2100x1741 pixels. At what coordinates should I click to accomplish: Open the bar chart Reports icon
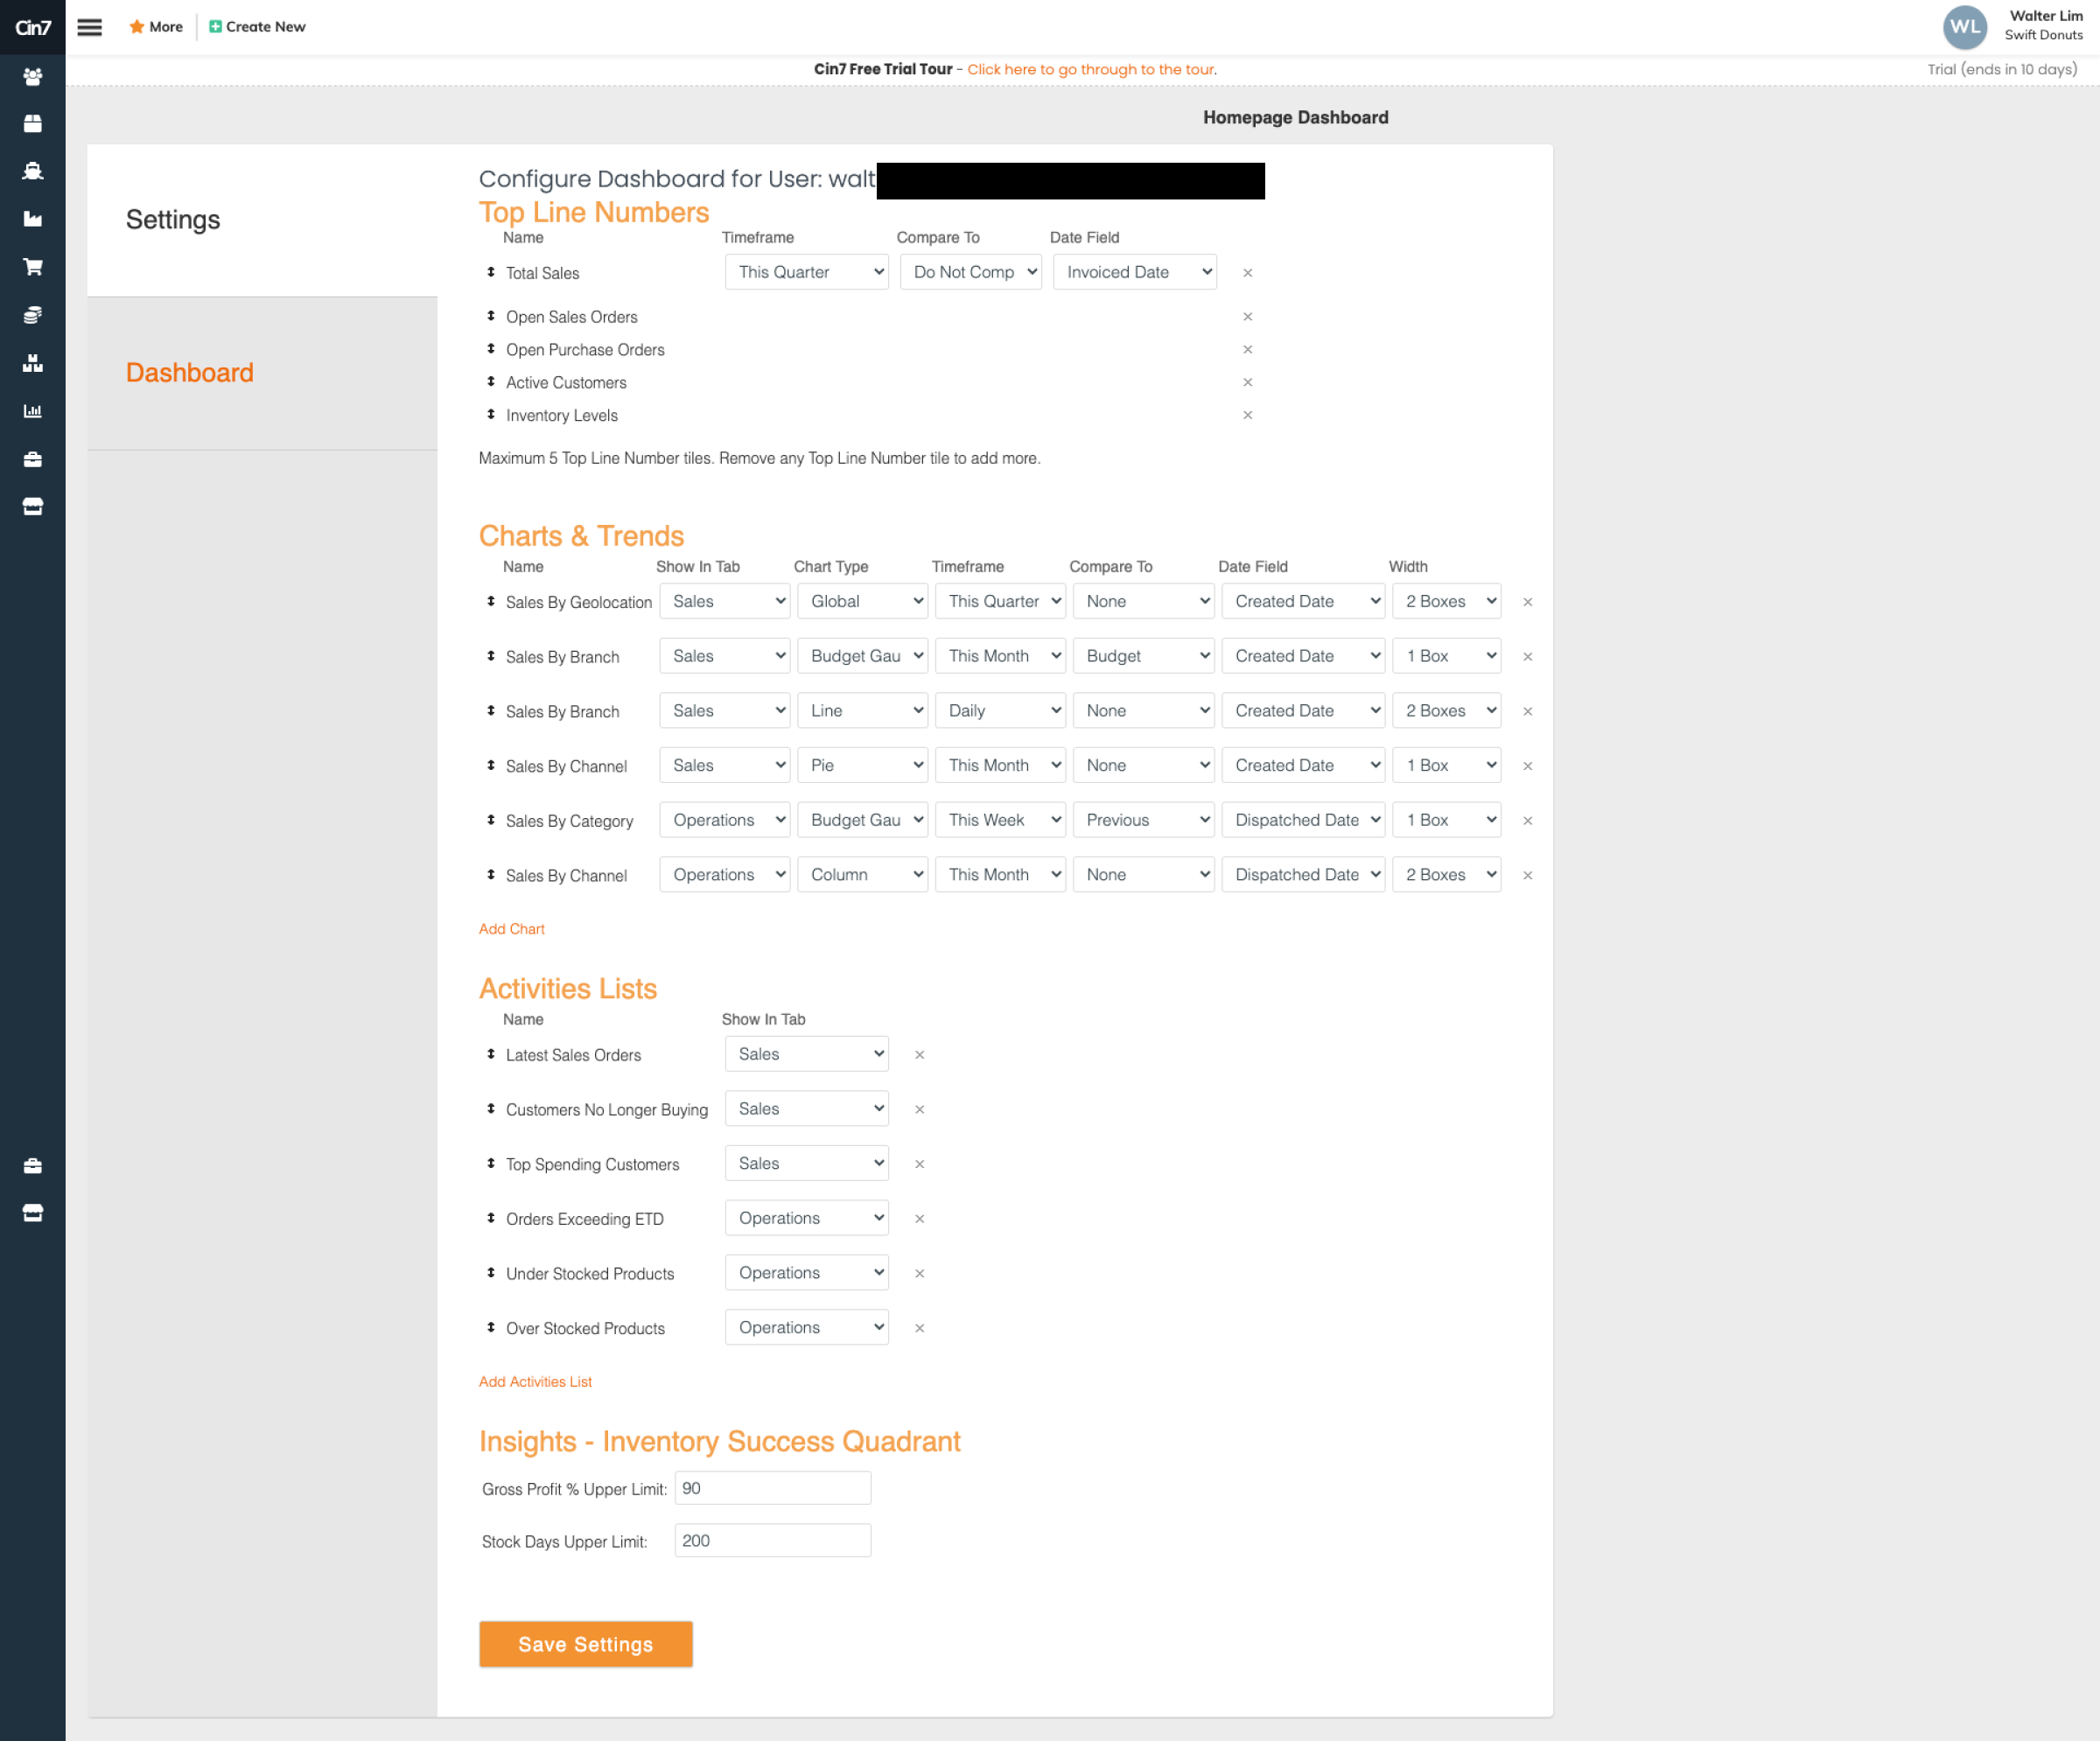(x=33, y=411)
